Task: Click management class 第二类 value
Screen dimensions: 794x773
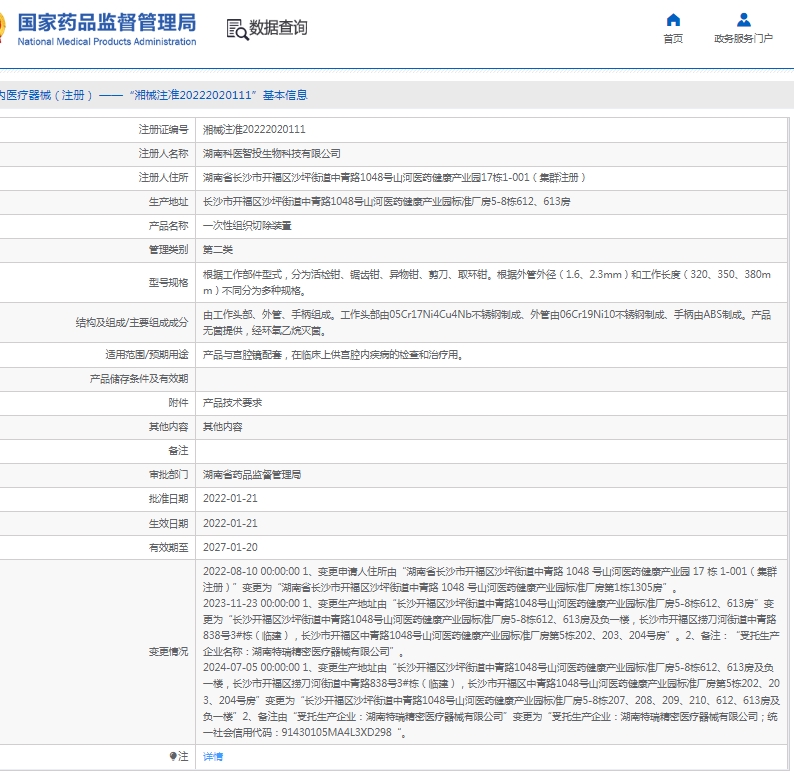Action: pos(218,250)
